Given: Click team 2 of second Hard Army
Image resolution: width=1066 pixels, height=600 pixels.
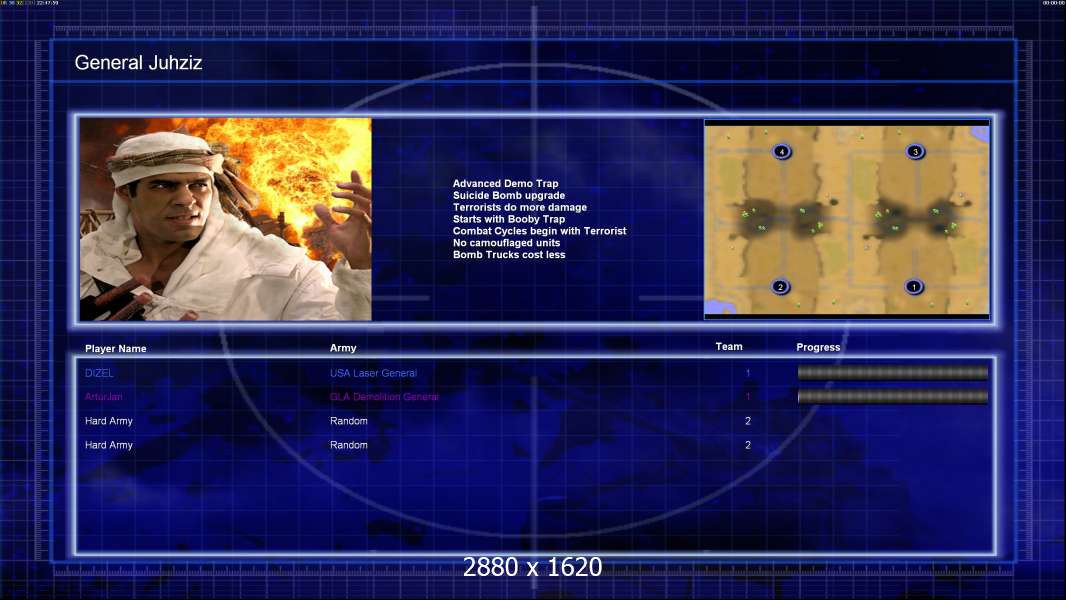Looking at the screenshot, I should click(748, 445).
